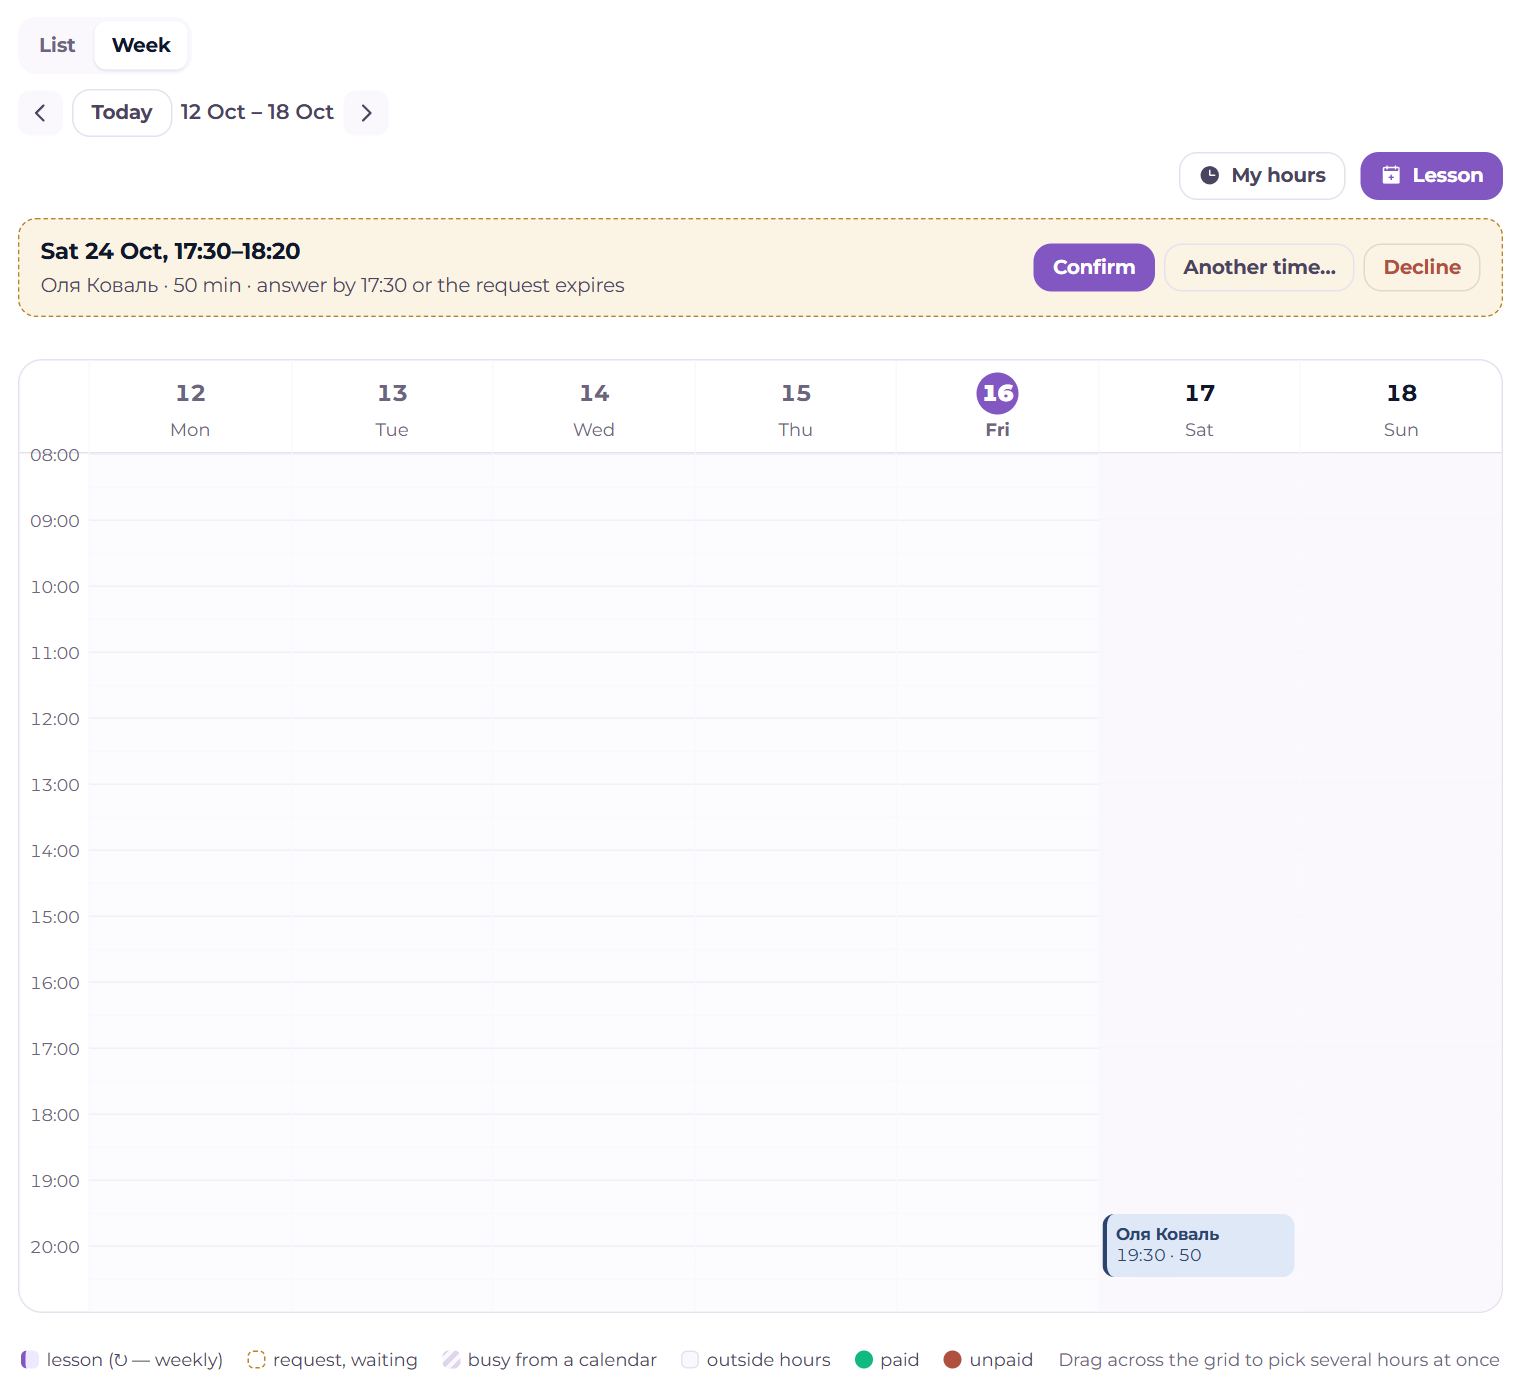
Task: Switch to the List view tab
Action: click(57, 45)
